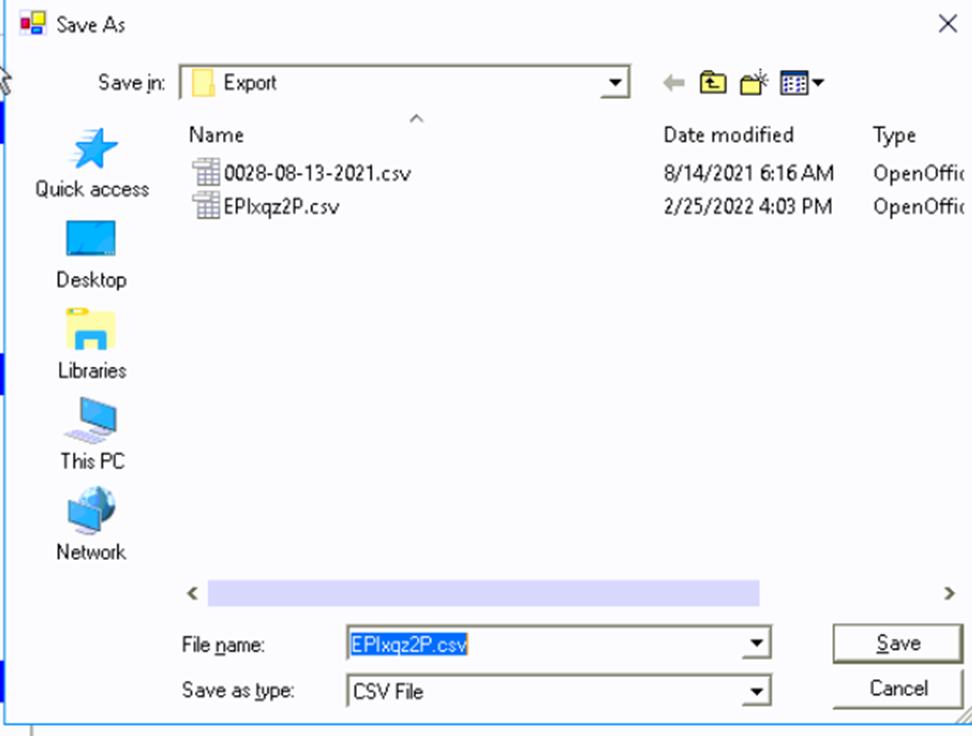Click the Save As window app icon
Image resolution: width=972 pixels, height=736 pixels.
(32, 24)
